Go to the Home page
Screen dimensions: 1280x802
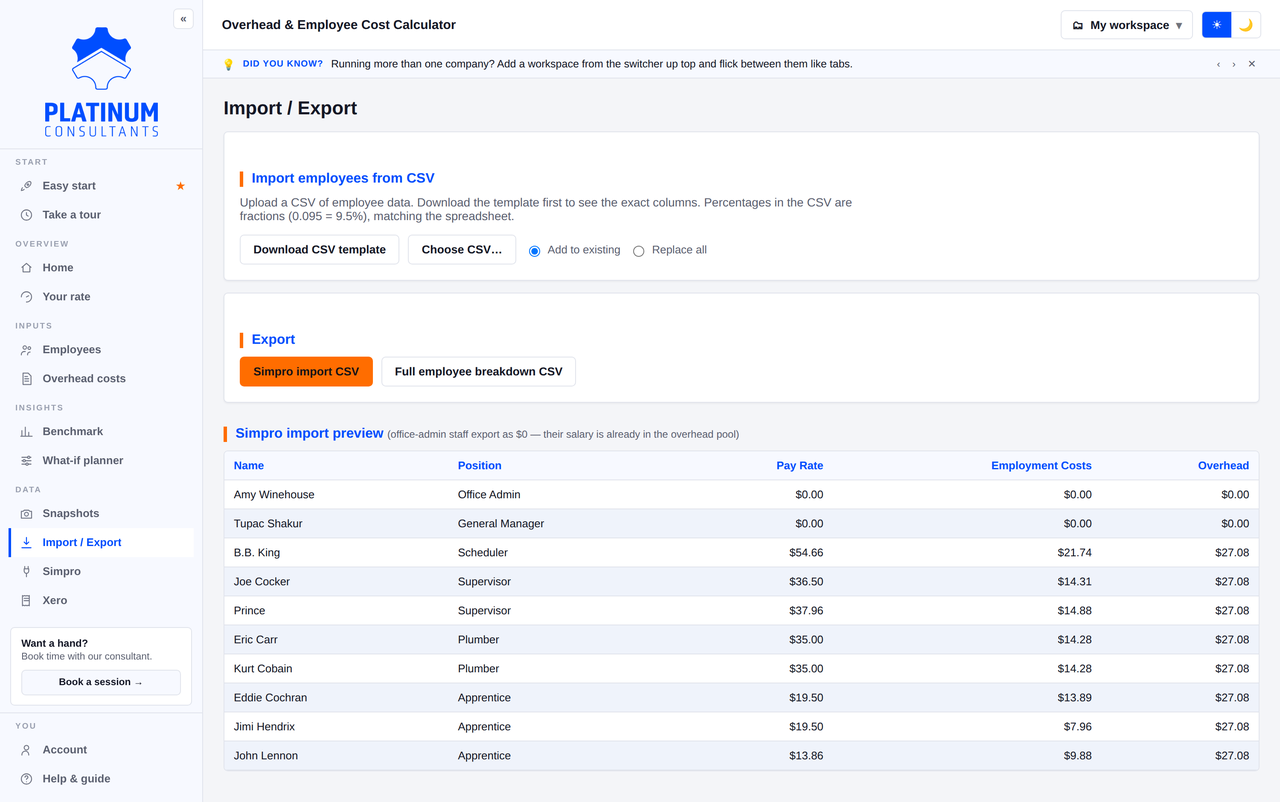(101, 268)
